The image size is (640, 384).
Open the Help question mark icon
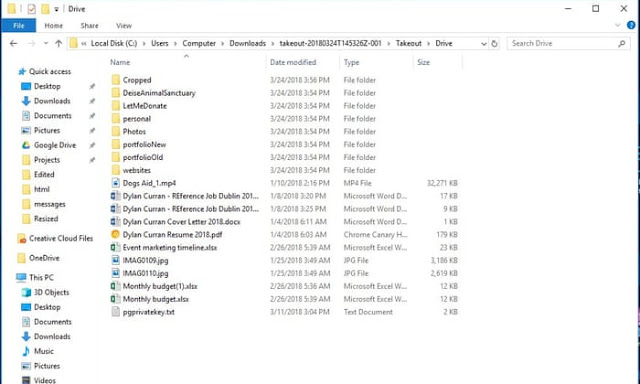[631, 25]
